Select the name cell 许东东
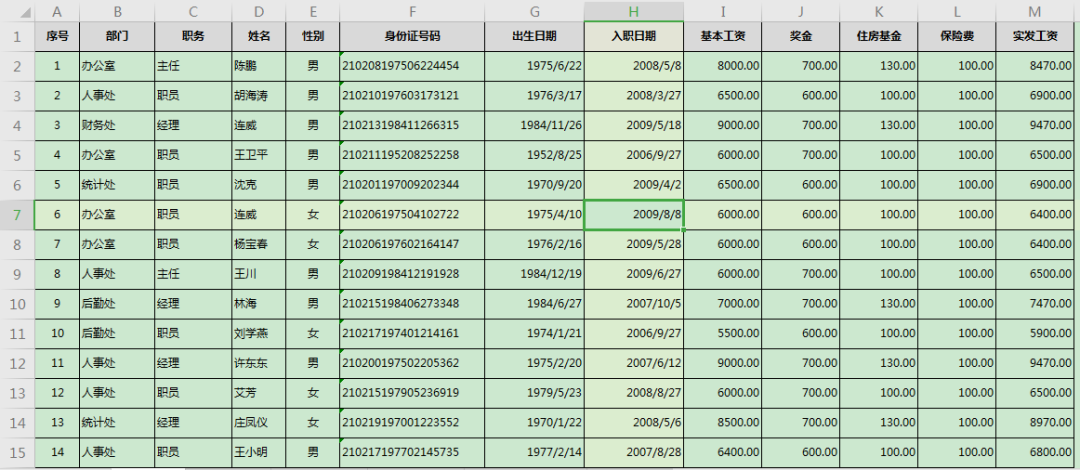 (259, 363)
